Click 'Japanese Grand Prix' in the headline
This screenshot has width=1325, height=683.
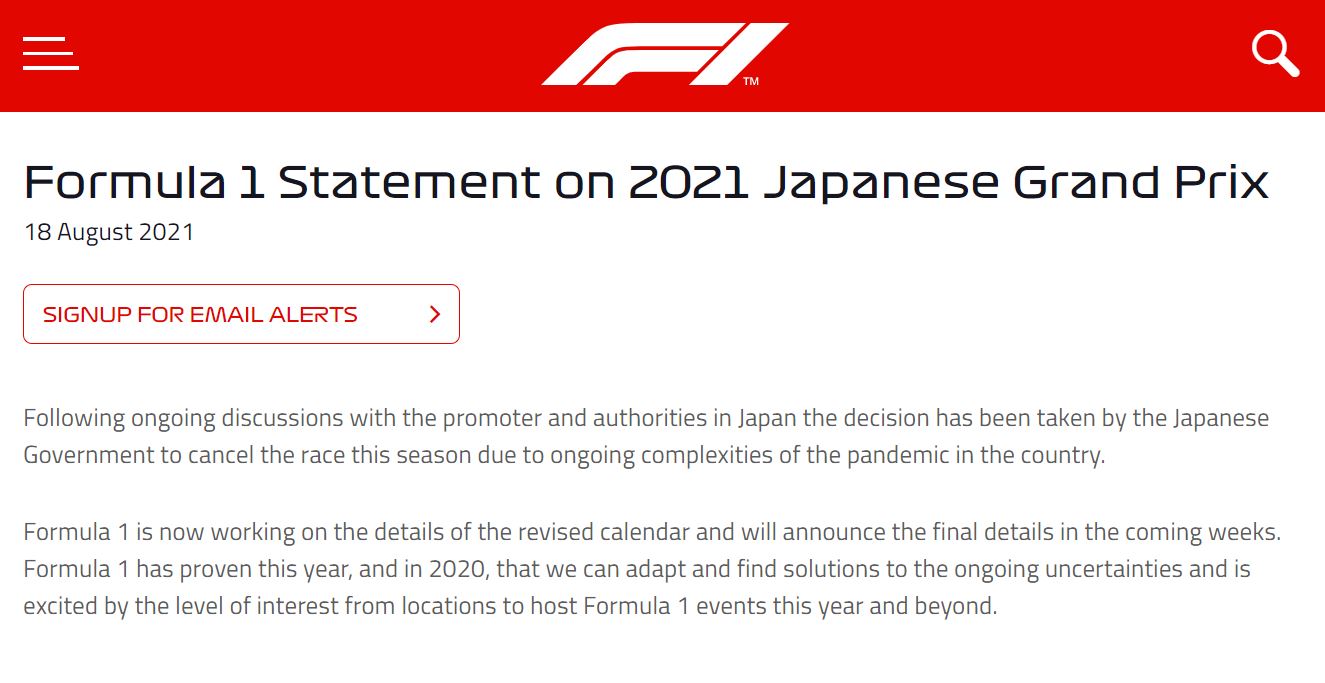click(x=1016, y=183)
